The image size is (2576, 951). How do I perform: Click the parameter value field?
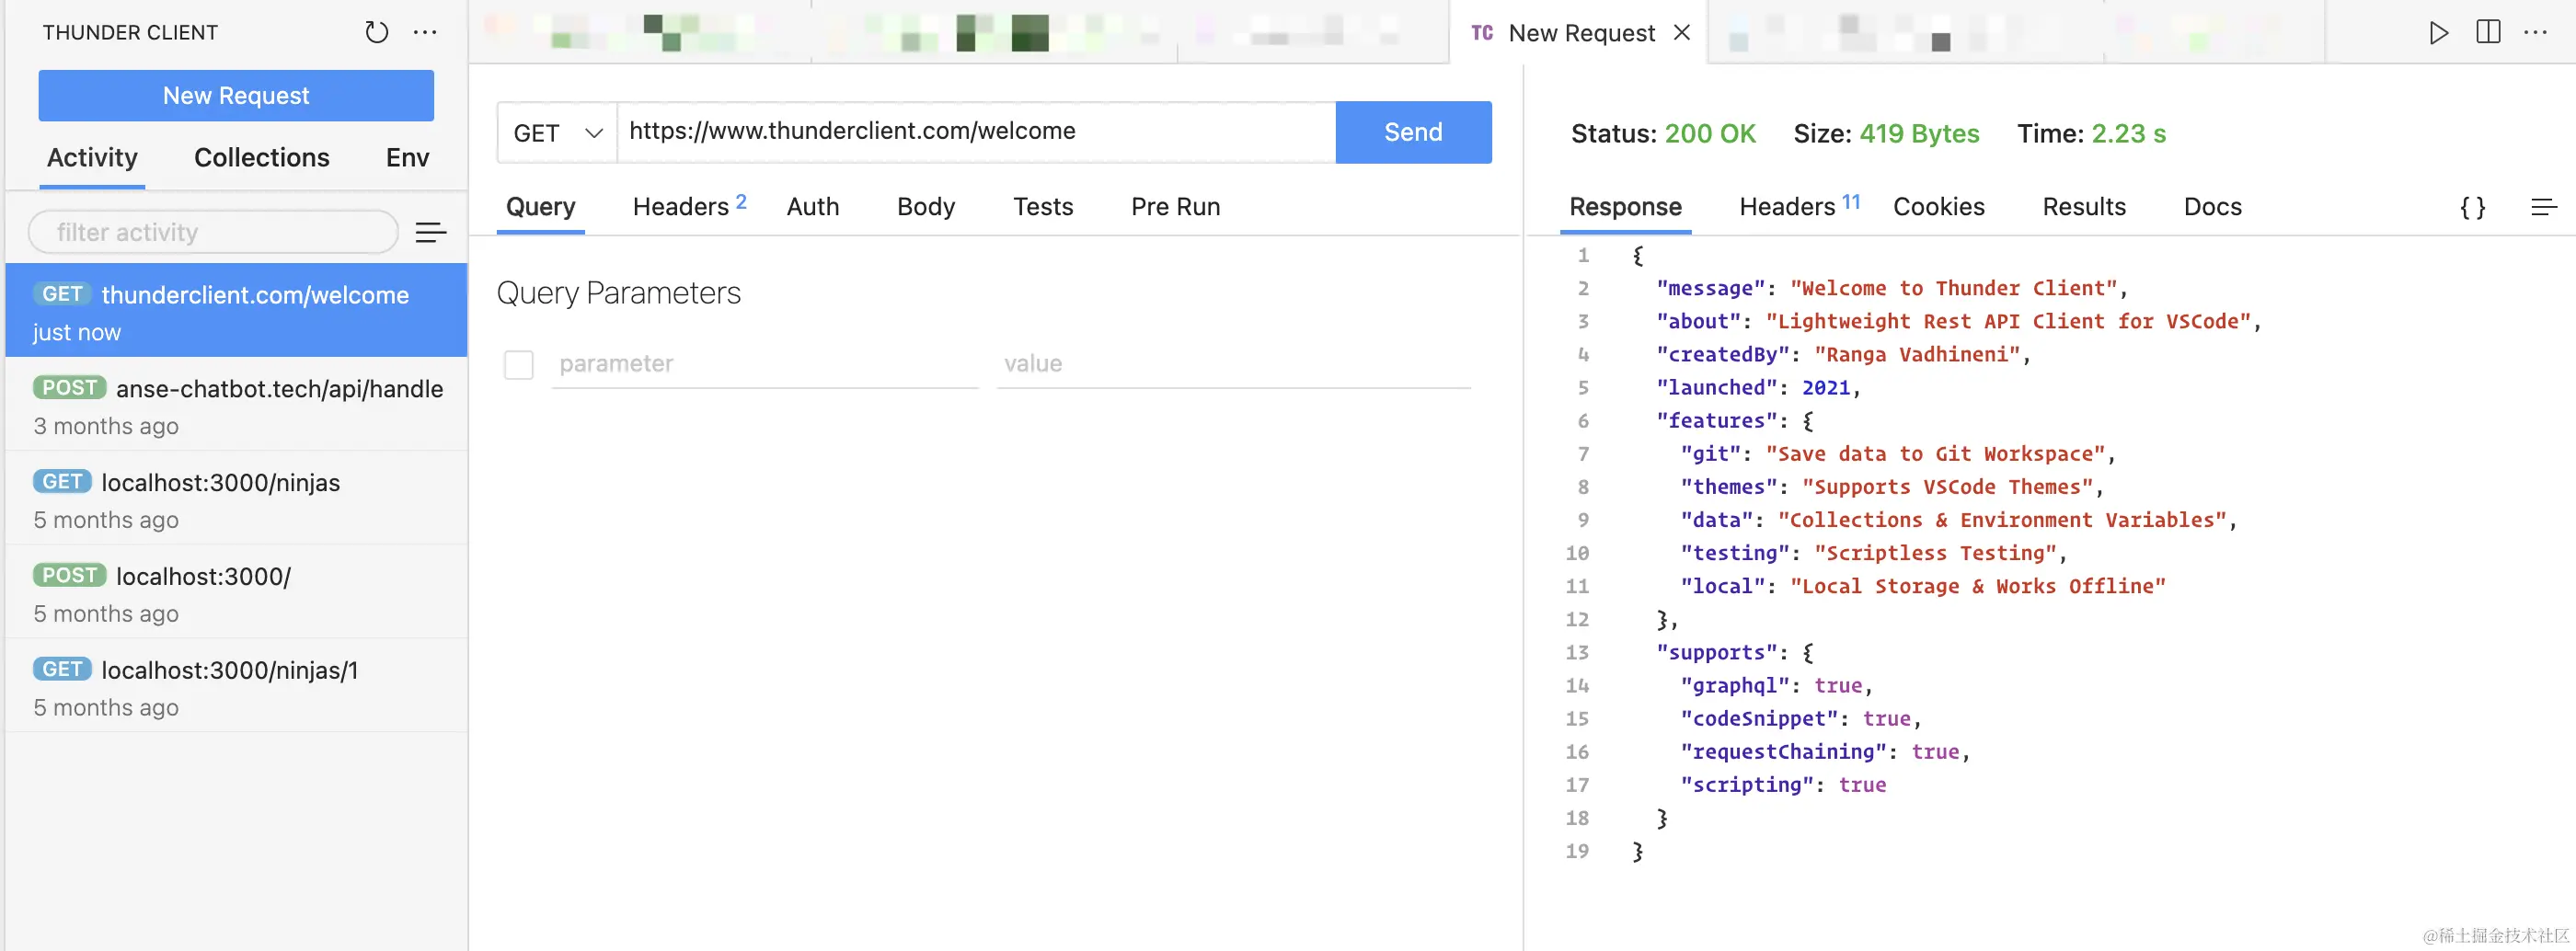pos(1233,364)
